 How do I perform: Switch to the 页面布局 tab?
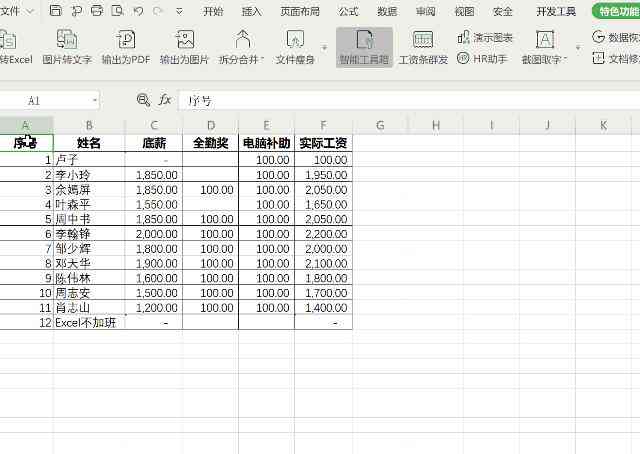[300, 11]
